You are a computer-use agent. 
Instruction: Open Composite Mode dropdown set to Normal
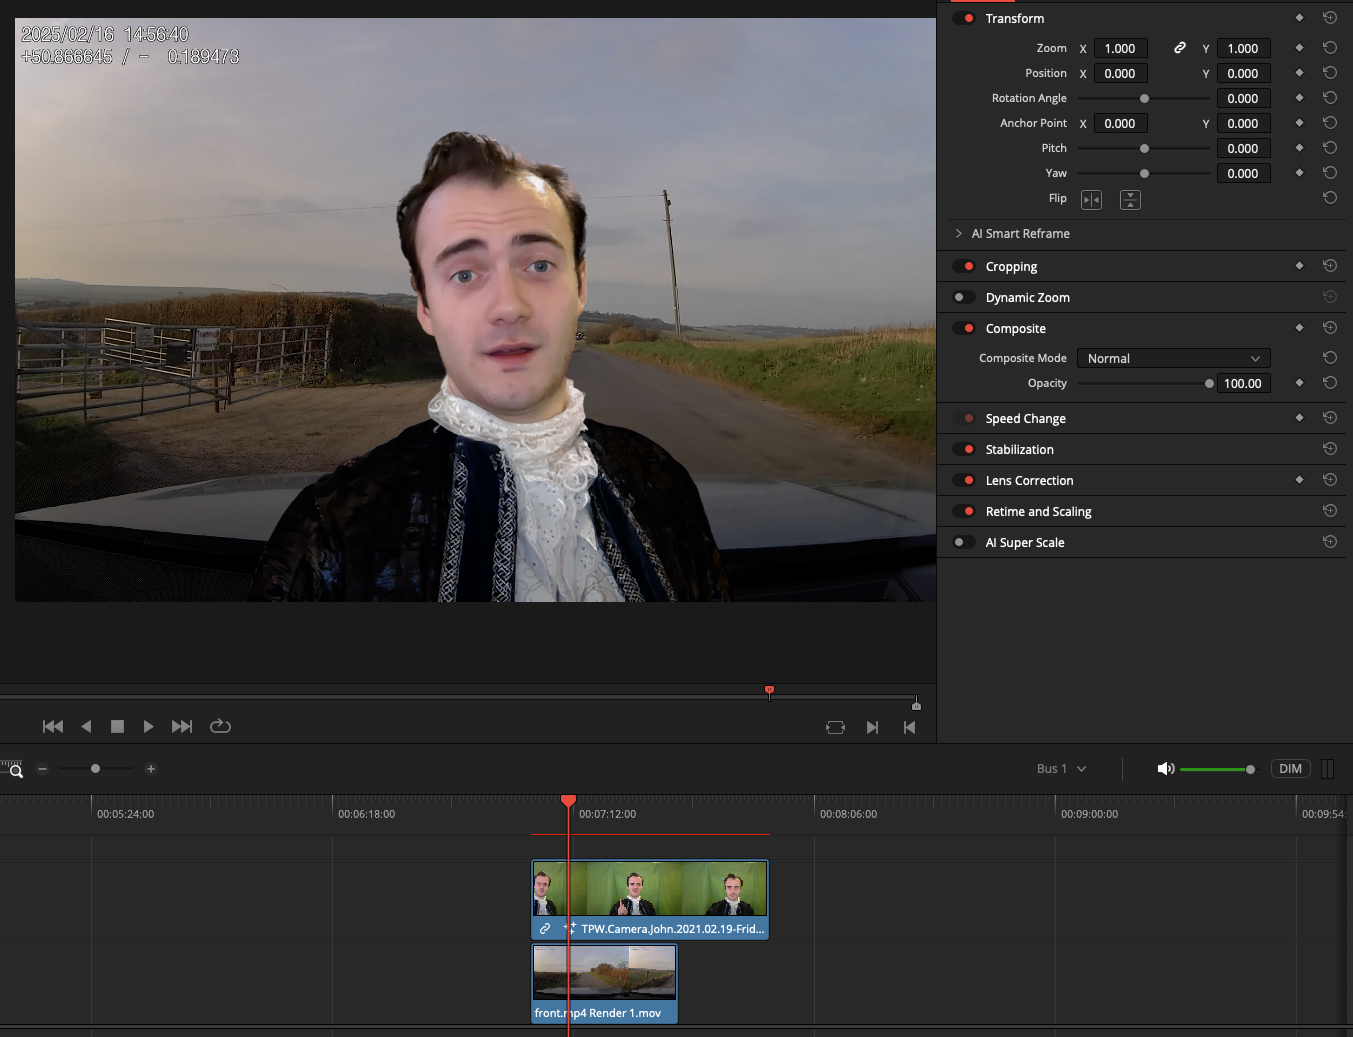1173,358
